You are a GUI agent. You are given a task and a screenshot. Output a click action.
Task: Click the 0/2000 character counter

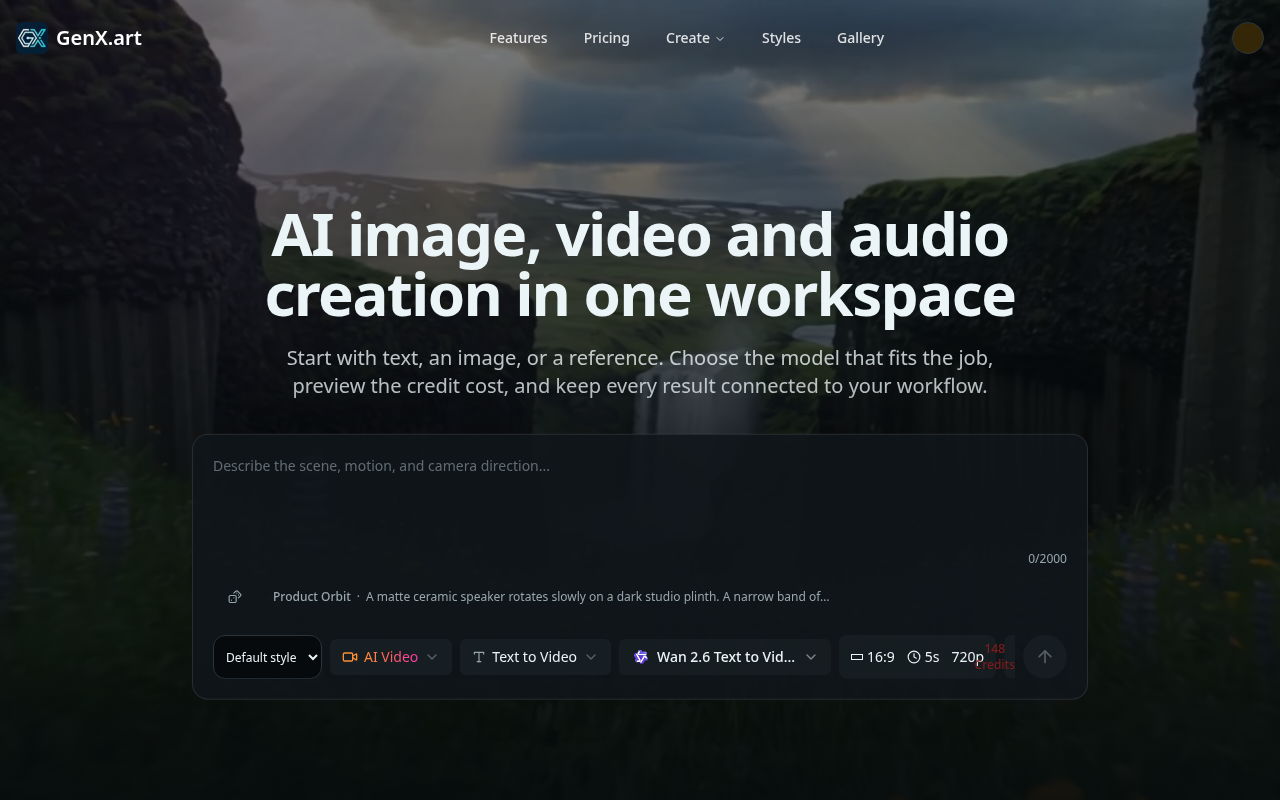pyautogui.click(x=1047, y=559)
